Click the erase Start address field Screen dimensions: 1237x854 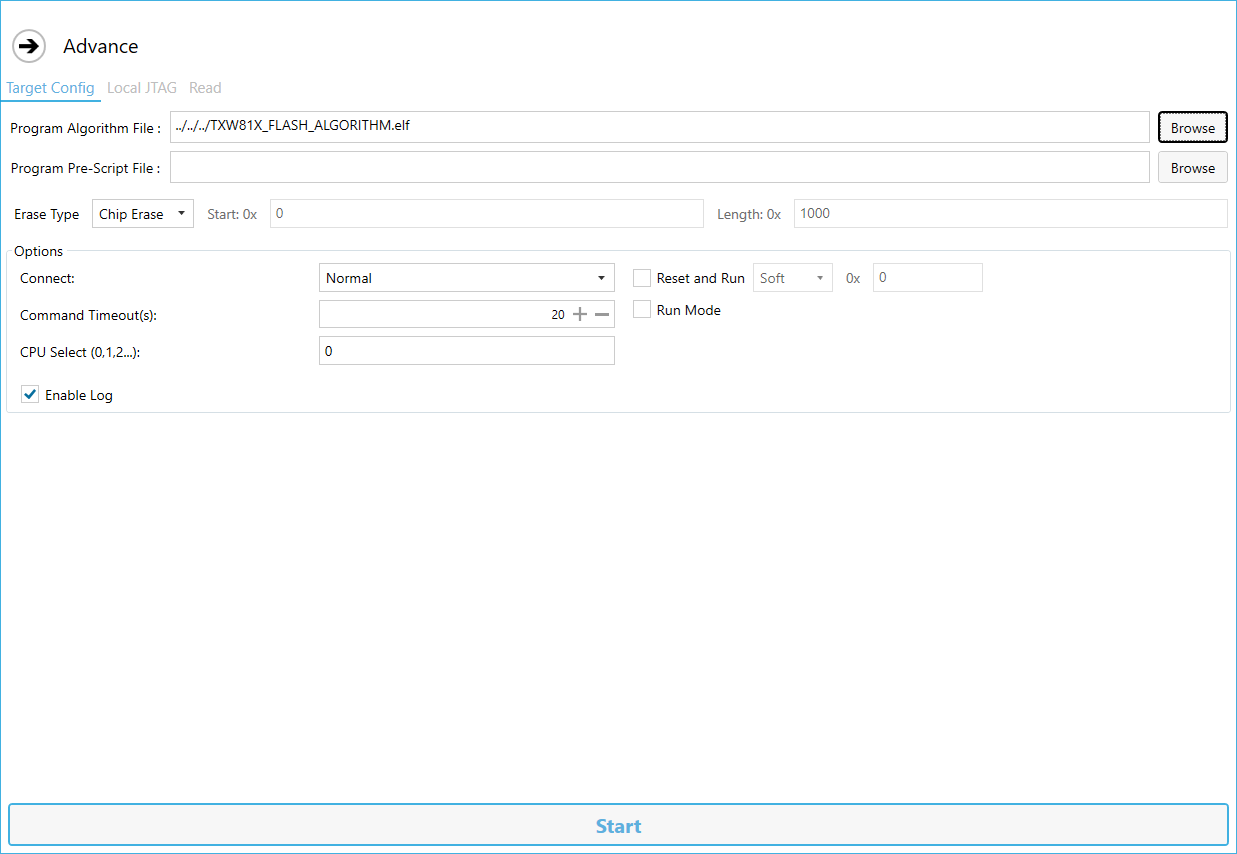[x=487, y=214]
